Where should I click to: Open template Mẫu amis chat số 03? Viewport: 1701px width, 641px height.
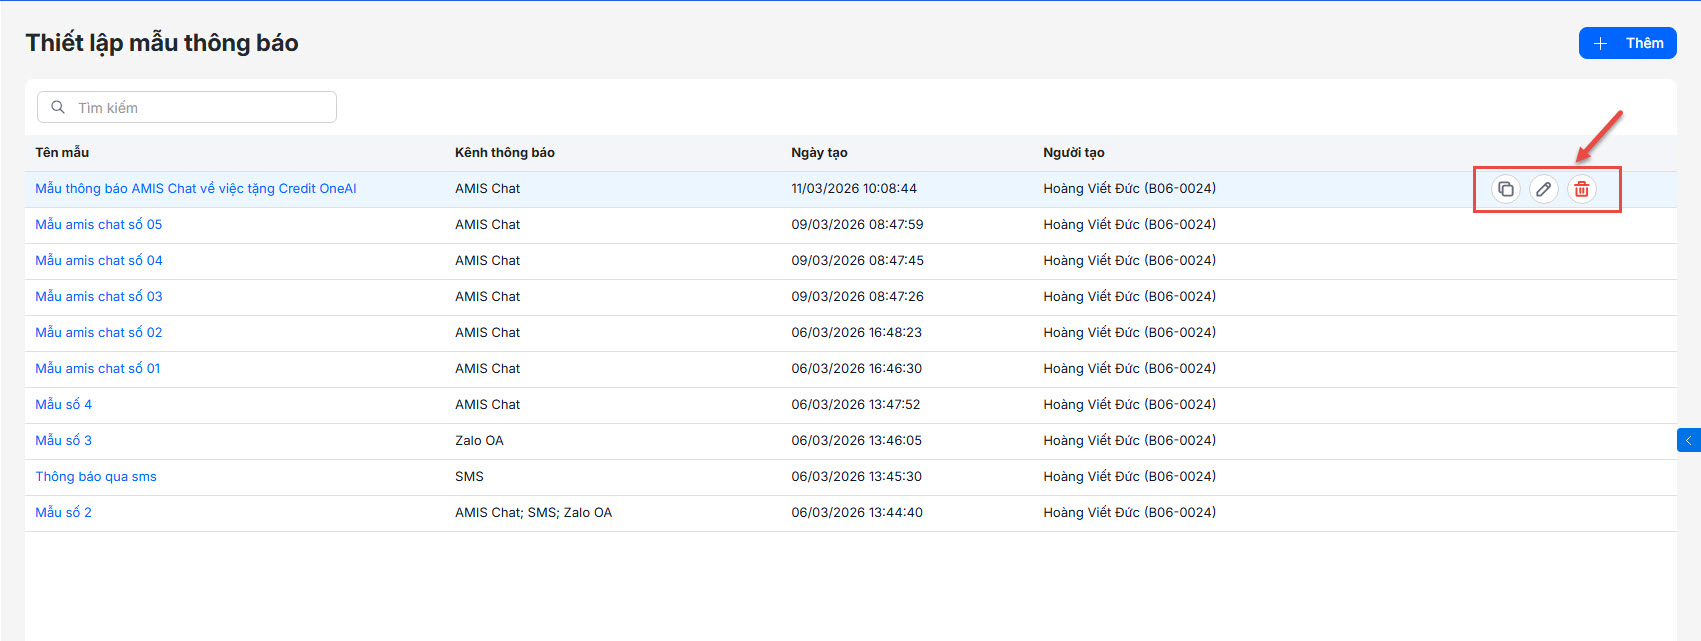tap(99, 296)
